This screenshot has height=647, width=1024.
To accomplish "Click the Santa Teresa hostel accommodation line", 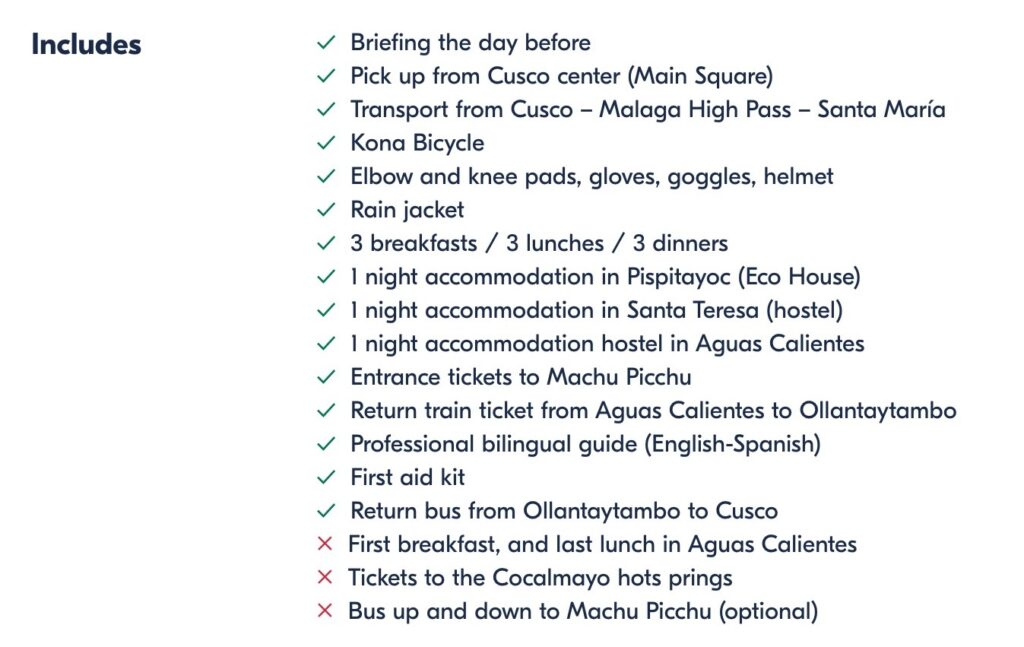I will (596, 310).
